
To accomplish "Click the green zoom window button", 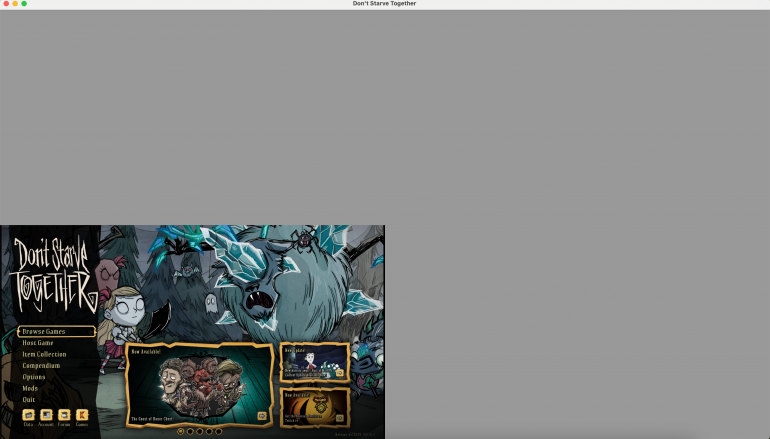I will [x=24, y=3].
